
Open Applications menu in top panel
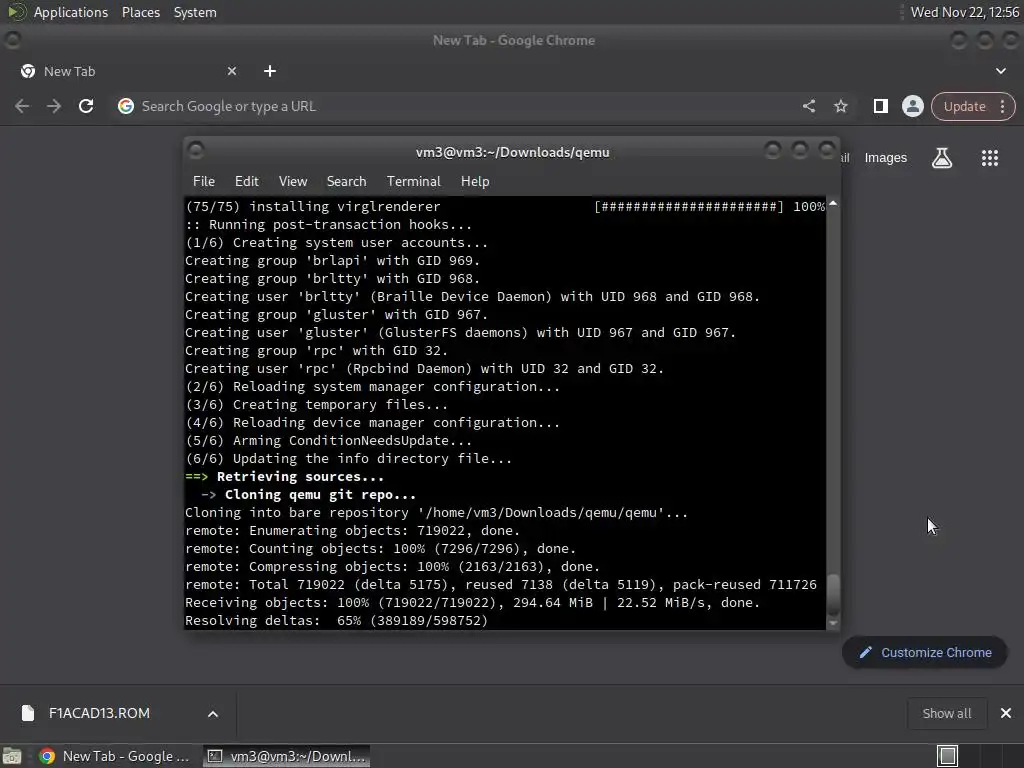(71, 12)
